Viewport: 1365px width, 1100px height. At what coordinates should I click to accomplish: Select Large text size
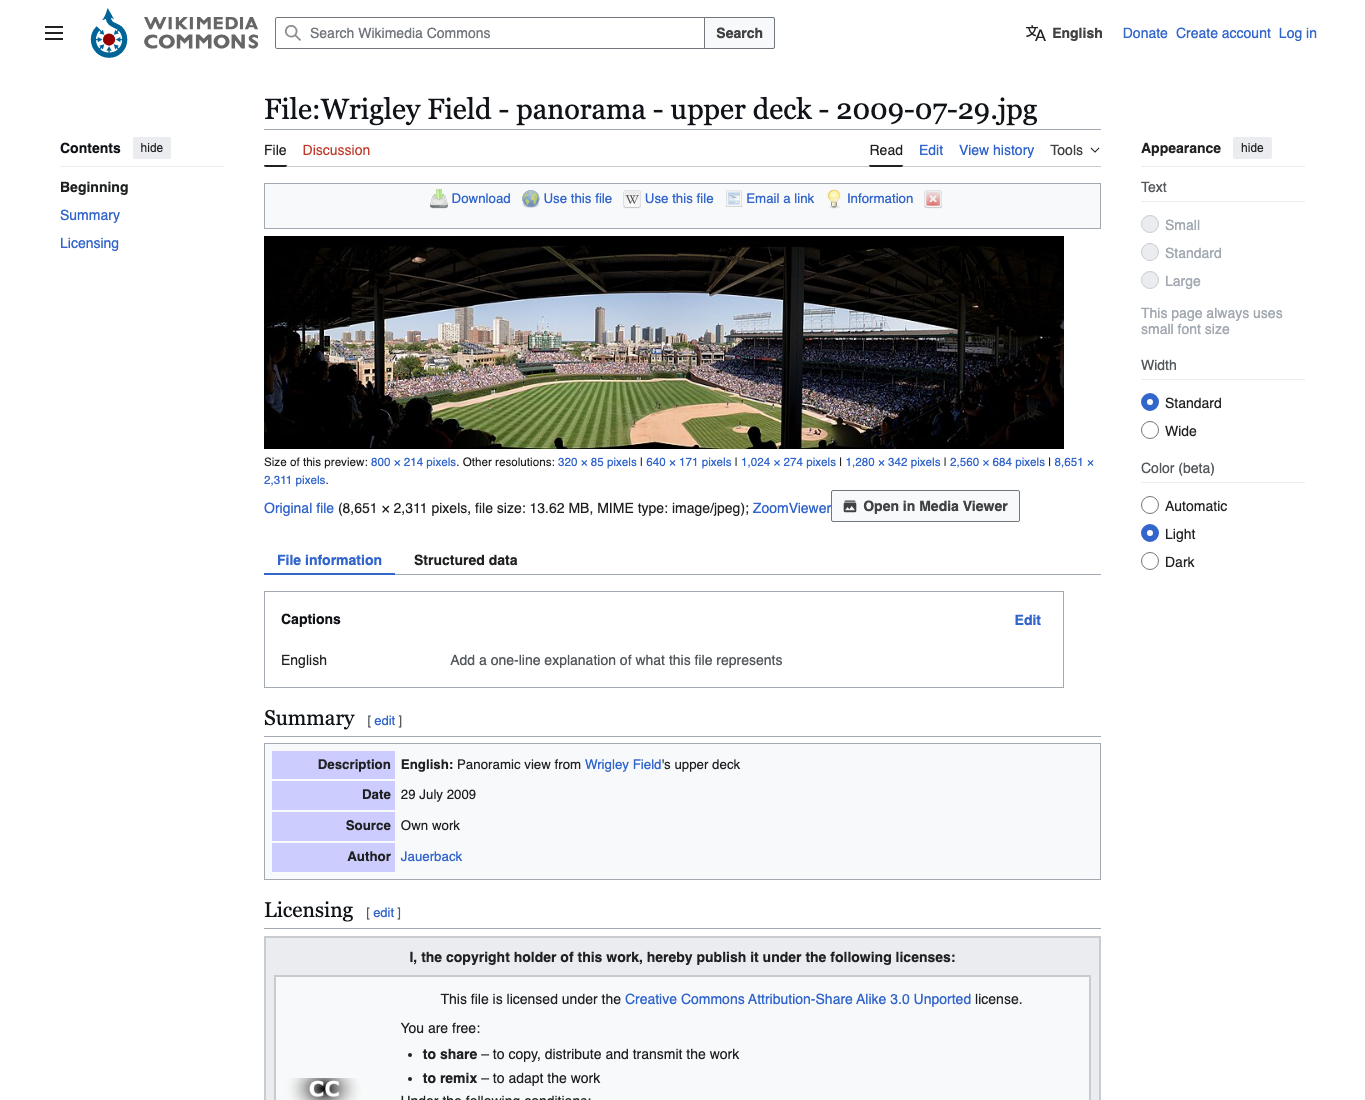point(1150,280)
